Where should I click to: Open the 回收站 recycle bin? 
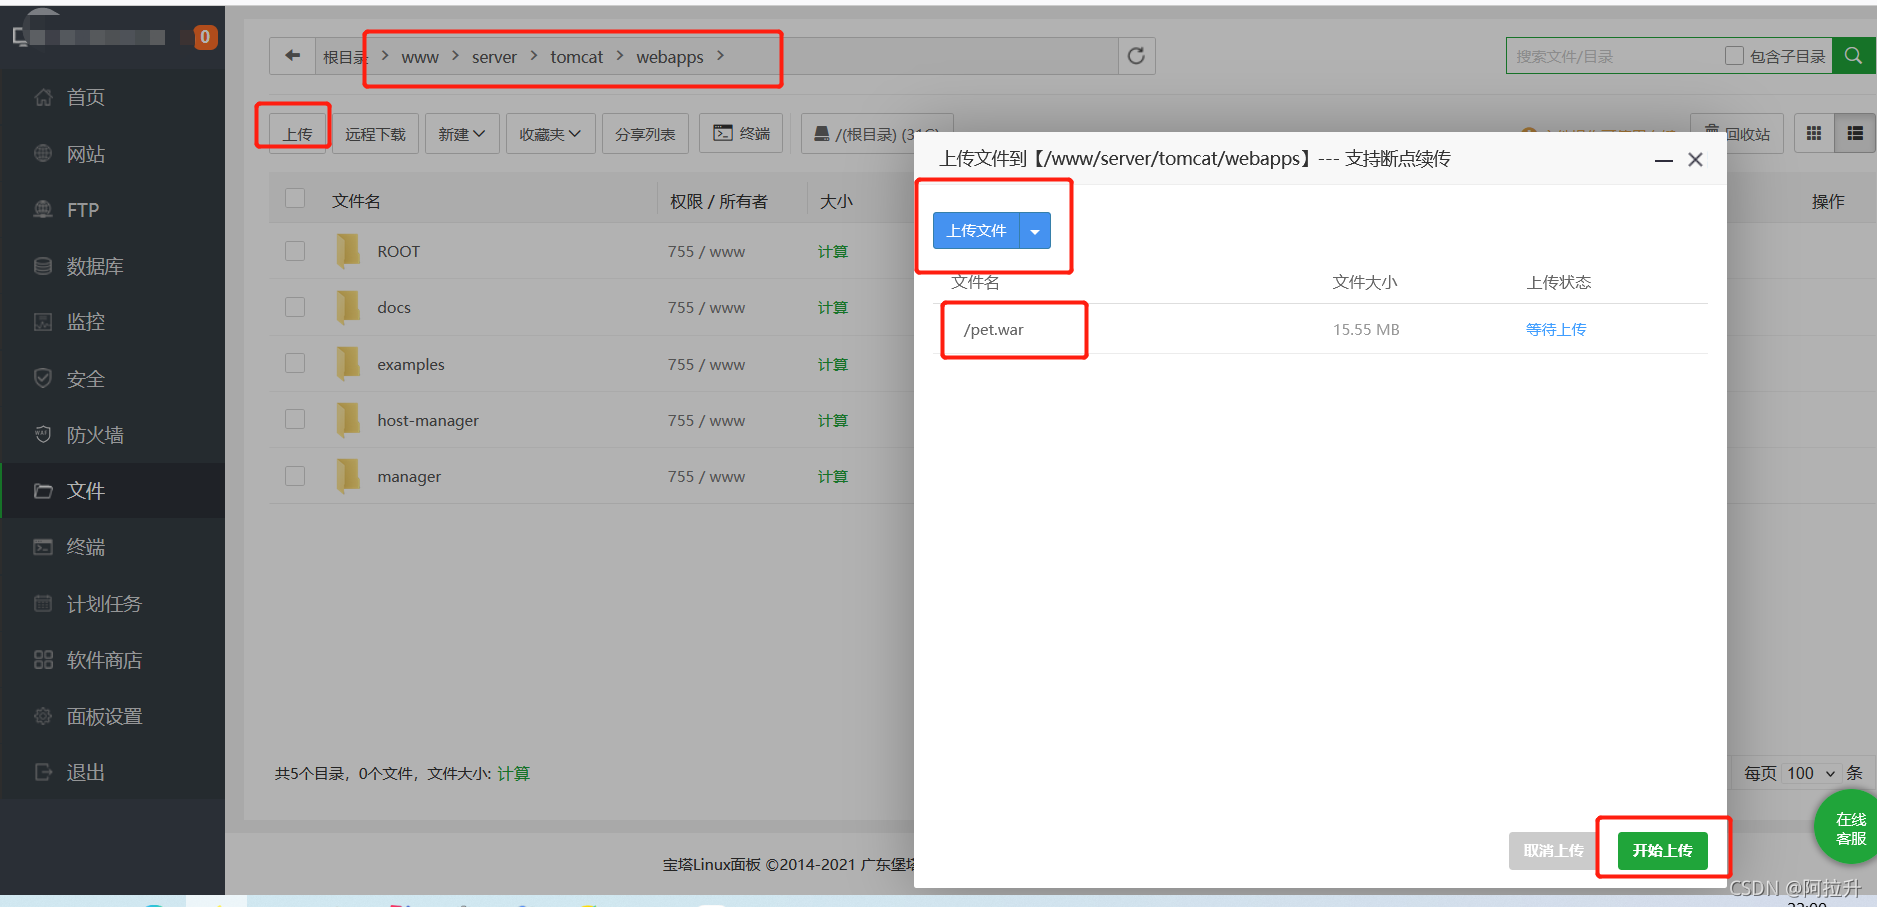1737,134
